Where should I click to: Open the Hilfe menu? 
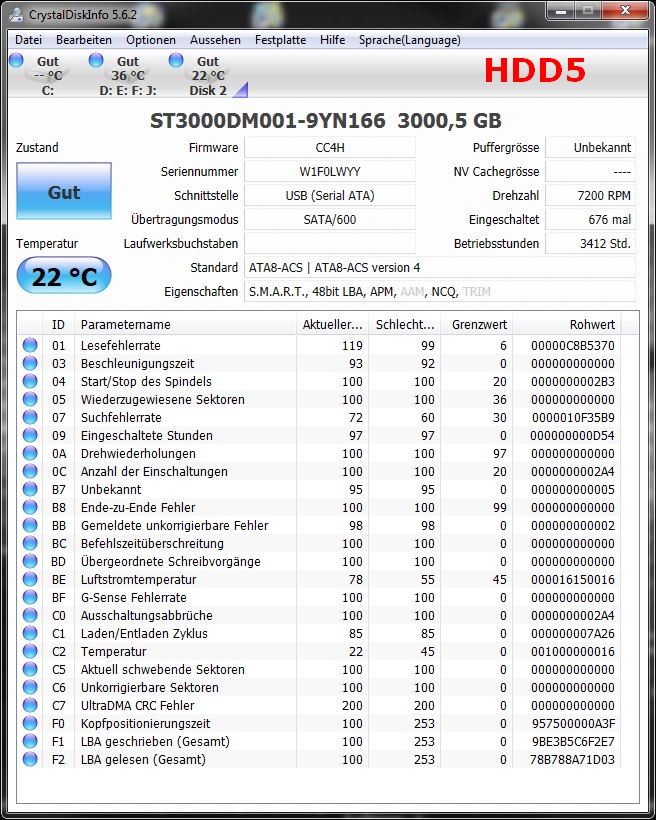point(332,40)
